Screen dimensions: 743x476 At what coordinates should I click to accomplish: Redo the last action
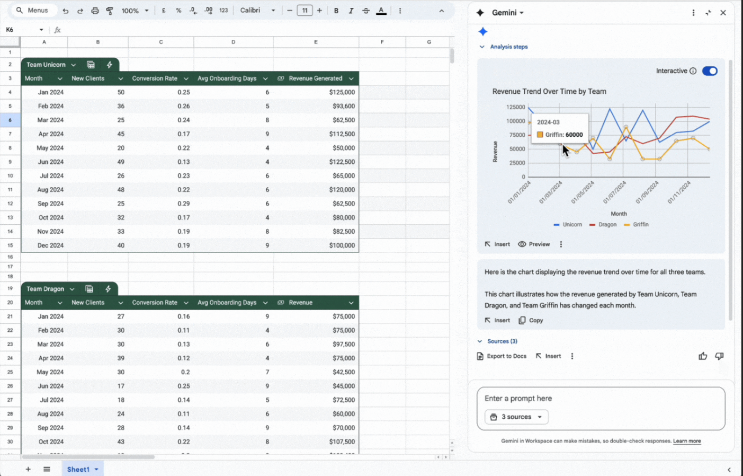80,10
